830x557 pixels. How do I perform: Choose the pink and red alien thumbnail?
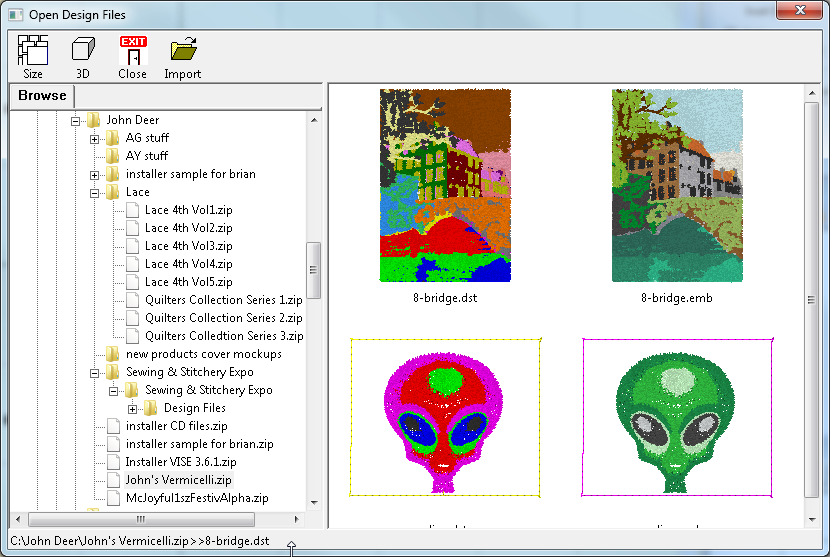pyautogui.click(x=445, y=416)
